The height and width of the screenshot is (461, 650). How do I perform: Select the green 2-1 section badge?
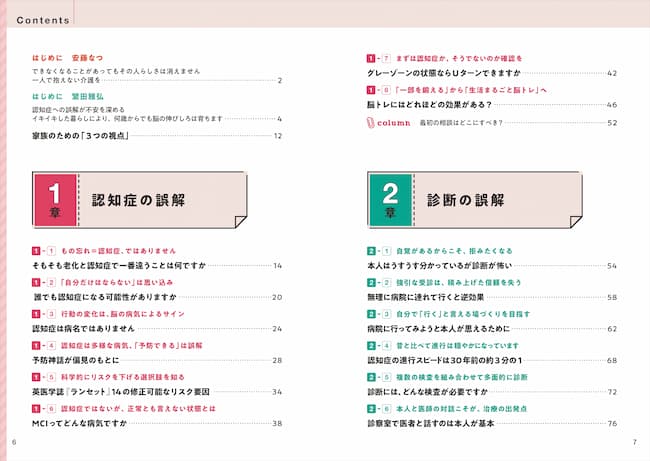pyautogui.click(x=380, y=249)
